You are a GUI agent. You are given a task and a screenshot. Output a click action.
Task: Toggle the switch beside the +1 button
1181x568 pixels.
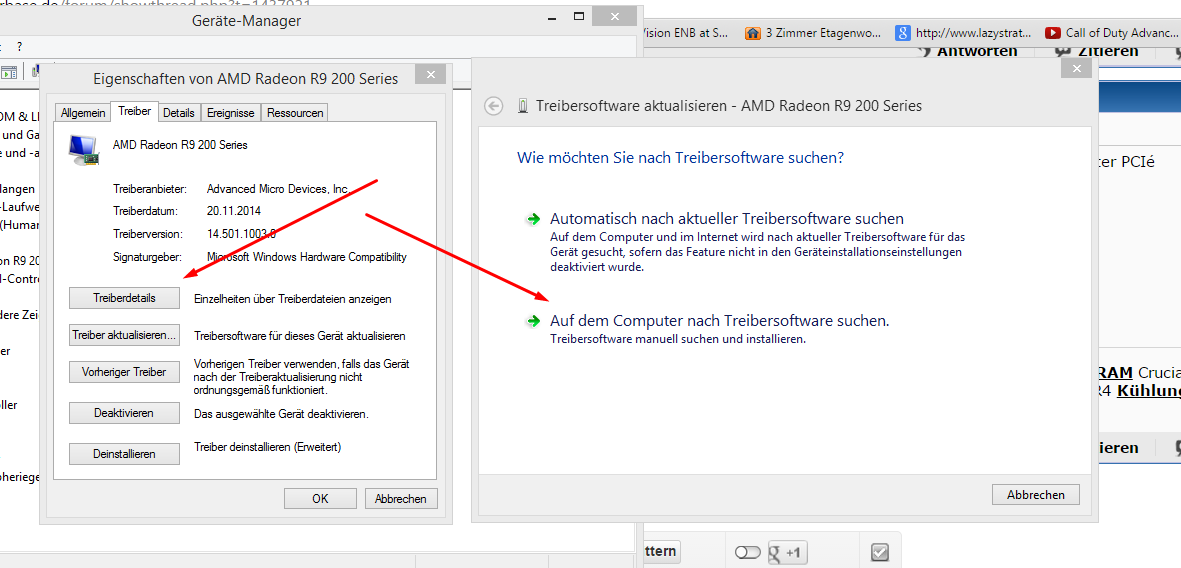747,553
